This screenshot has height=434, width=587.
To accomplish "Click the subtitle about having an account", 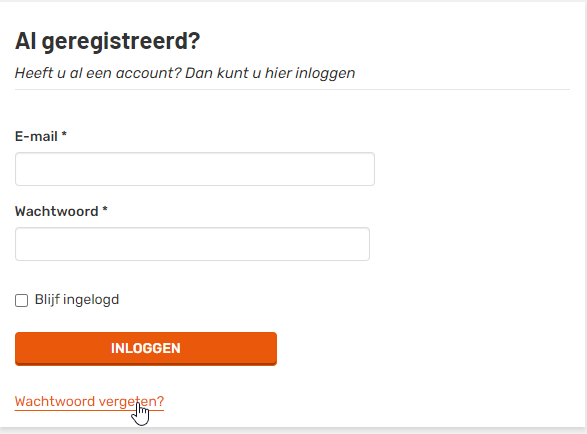I will coord(185,73).
